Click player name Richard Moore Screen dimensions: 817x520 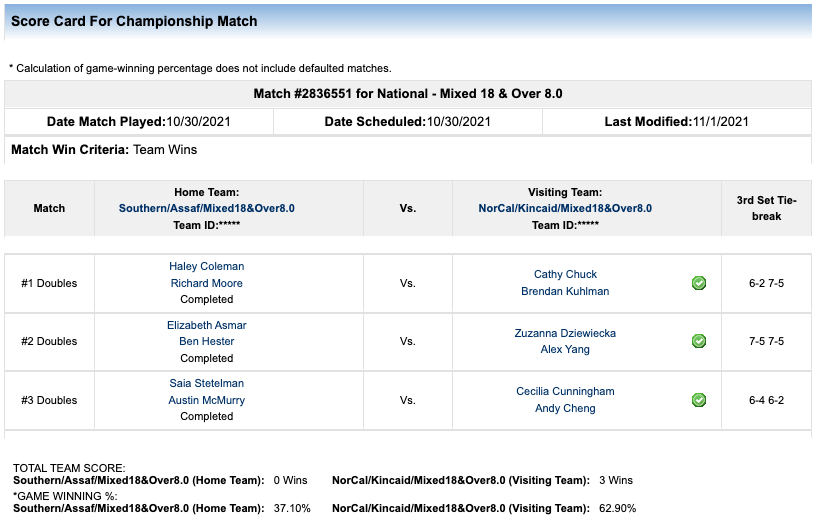pos(207,283)
